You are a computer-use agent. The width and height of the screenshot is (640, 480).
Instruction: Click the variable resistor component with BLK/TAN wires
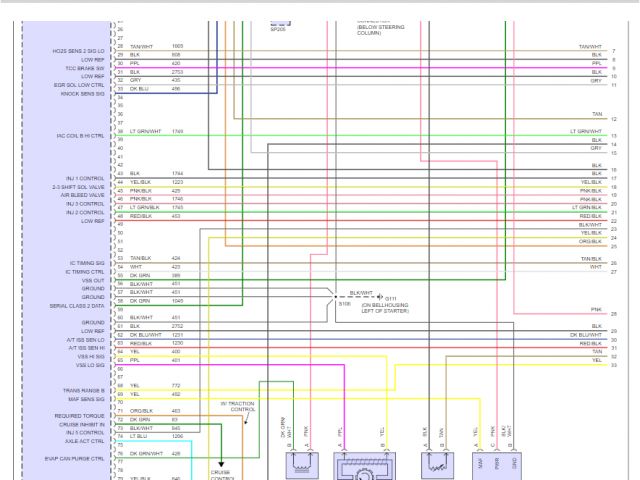[436, 466]
